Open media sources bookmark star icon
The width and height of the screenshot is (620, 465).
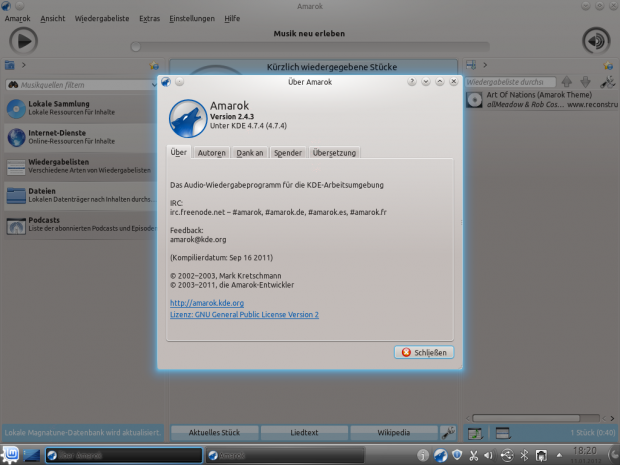pos(154,66)
